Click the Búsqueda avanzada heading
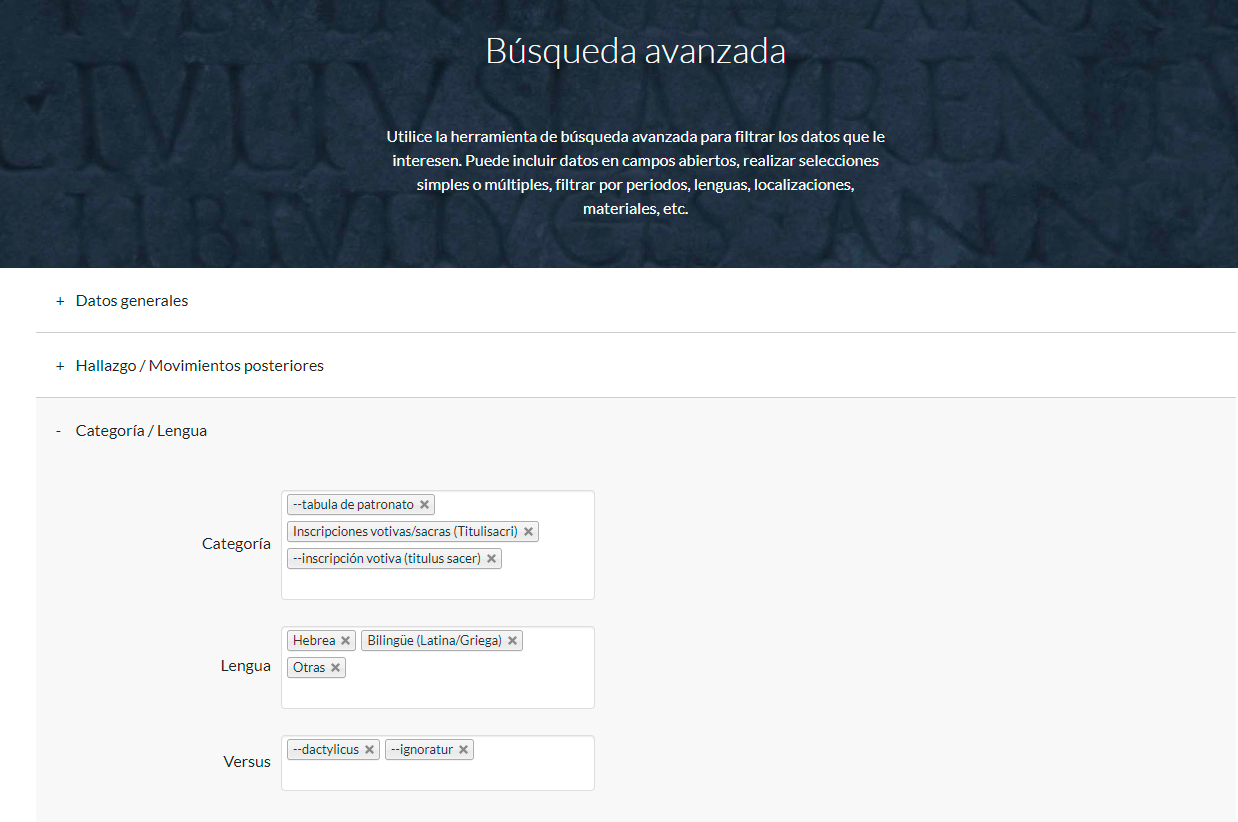Image resolution: width=1238 pixels, height=822 pixels. tap(635, 51)
